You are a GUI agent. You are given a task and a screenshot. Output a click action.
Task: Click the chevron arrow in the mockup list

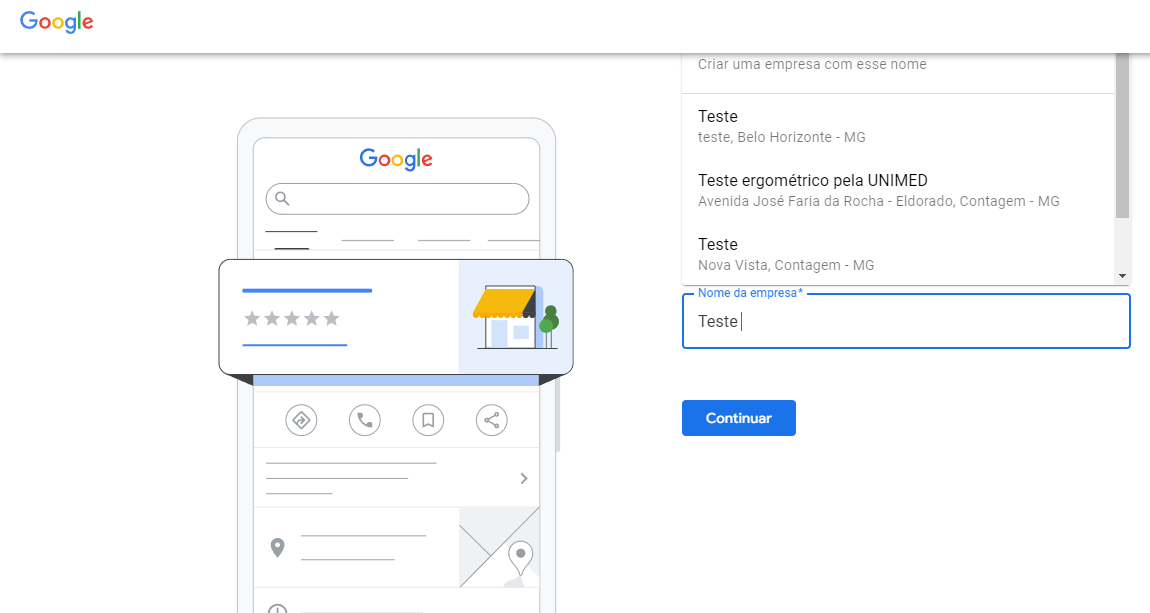click(524, 478)
